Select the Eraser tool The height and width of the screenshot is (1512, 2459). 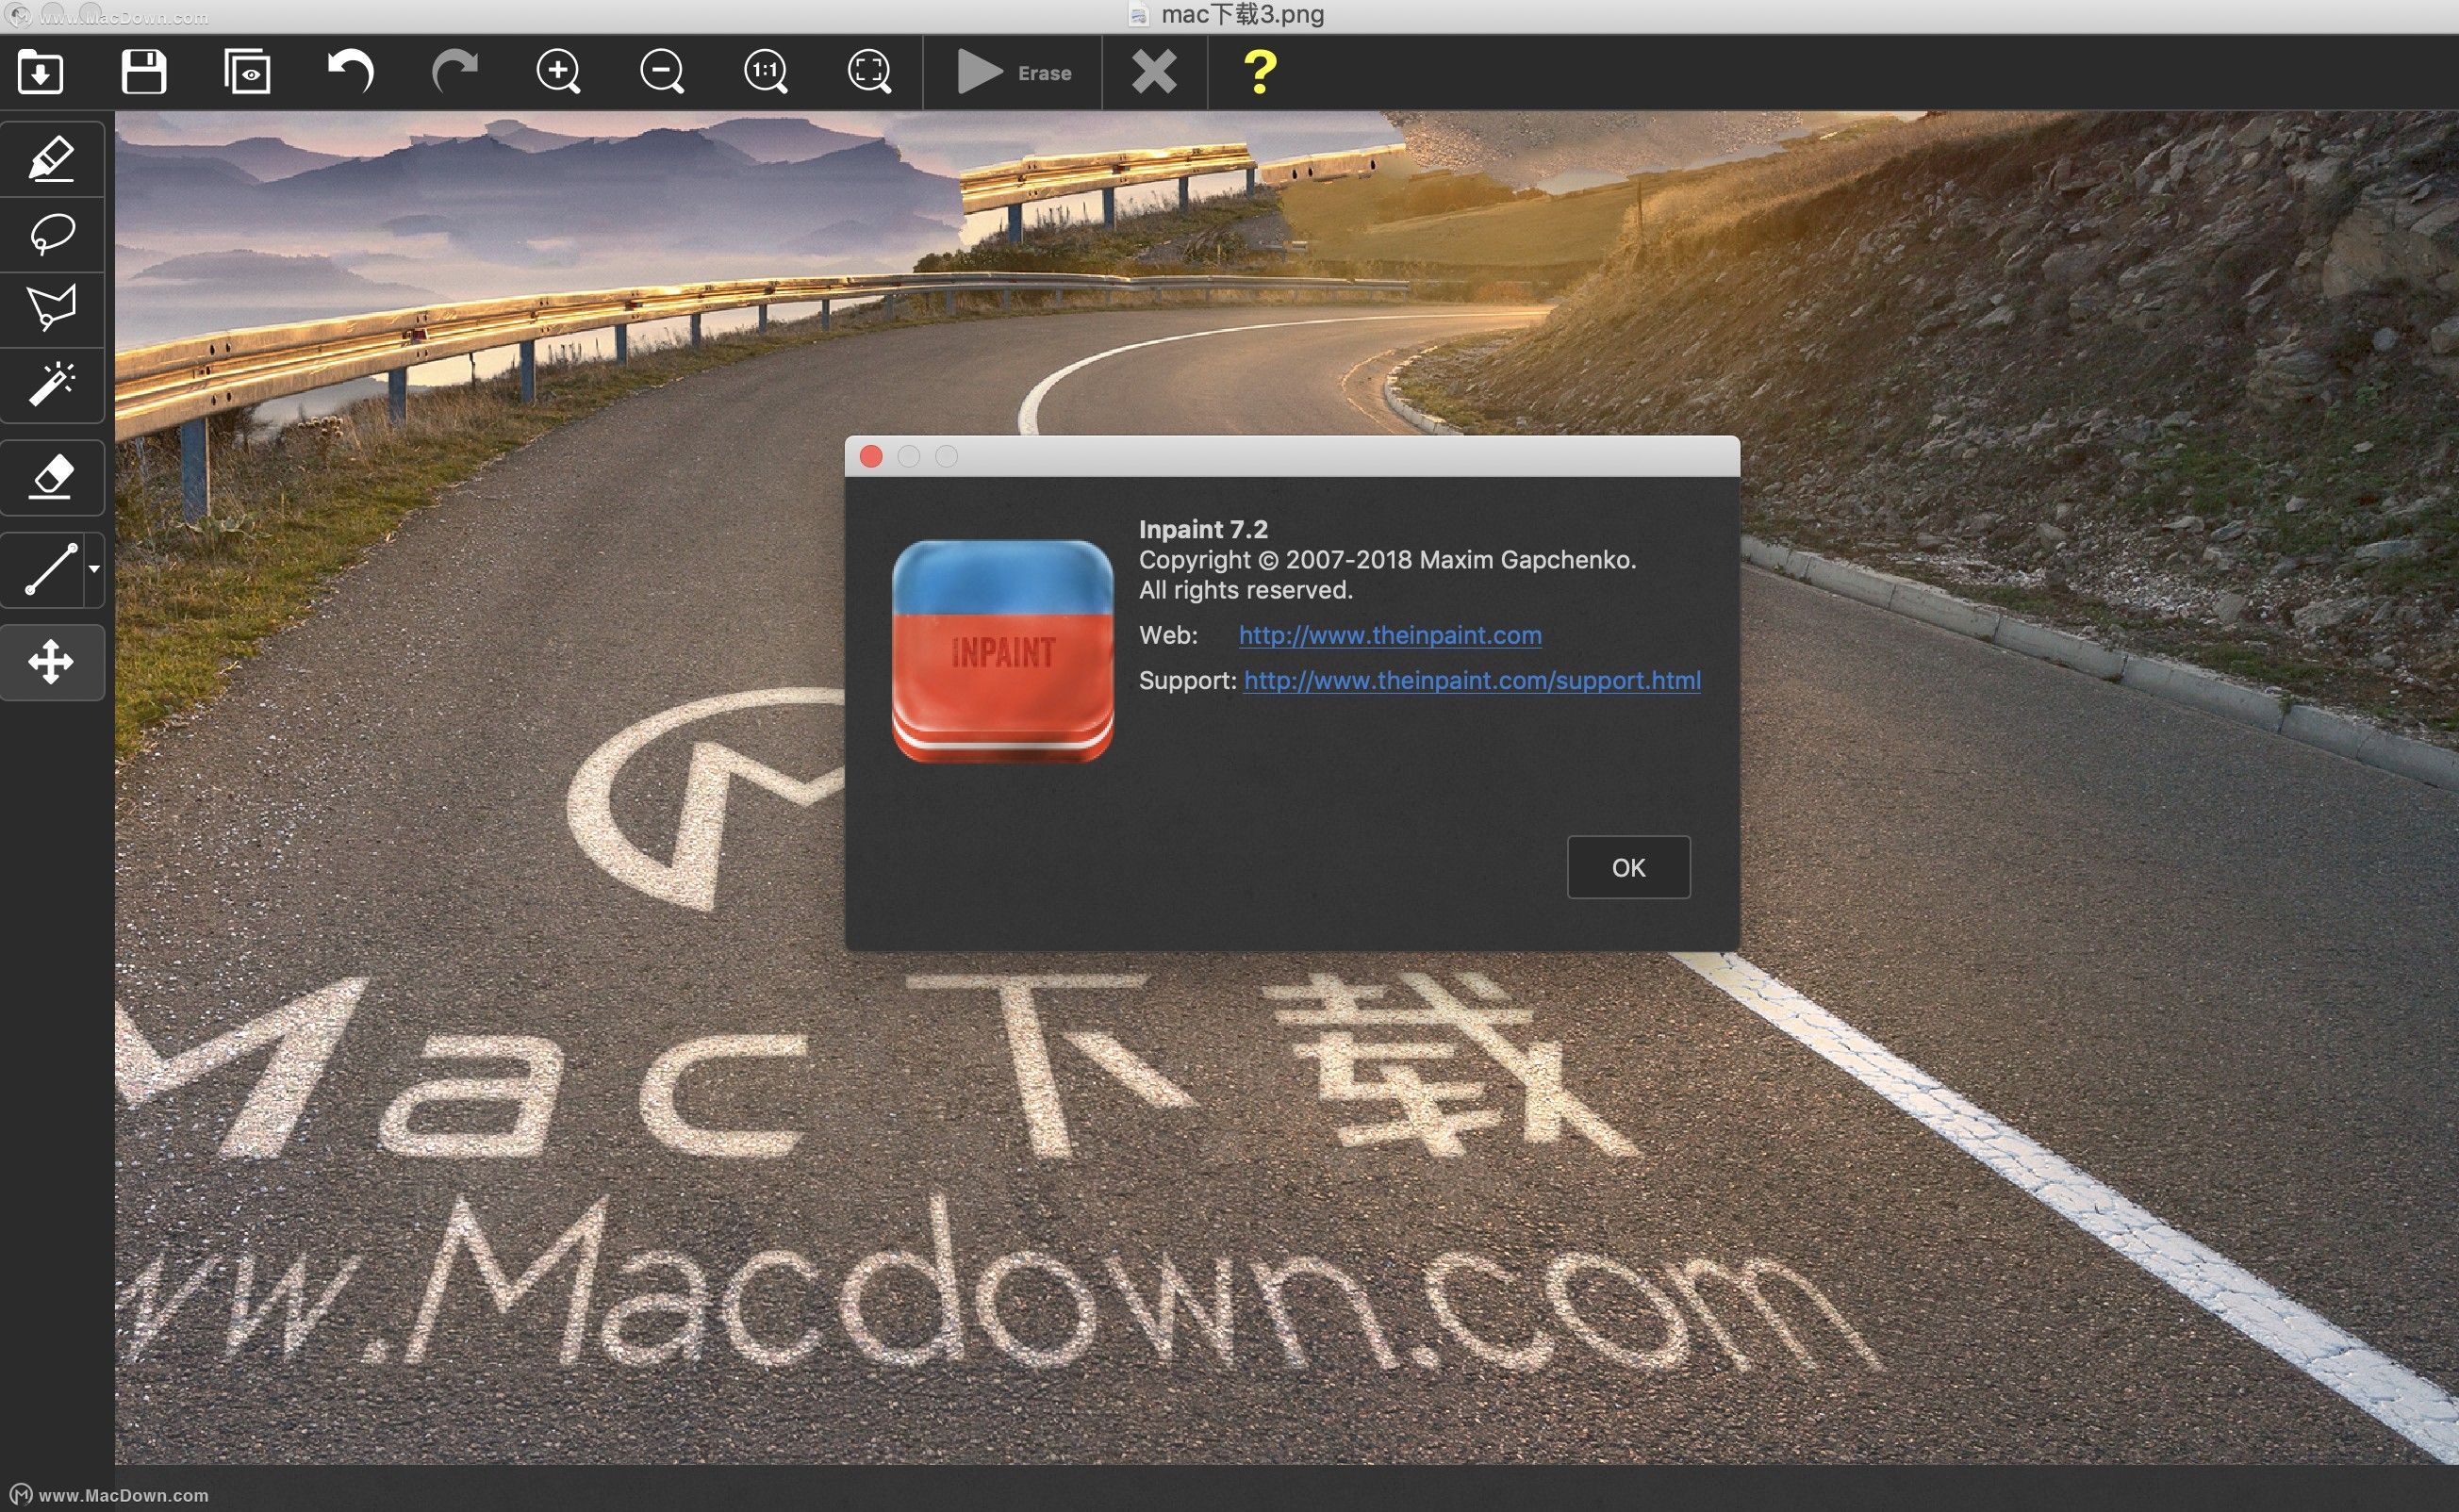tap(52, 477)
